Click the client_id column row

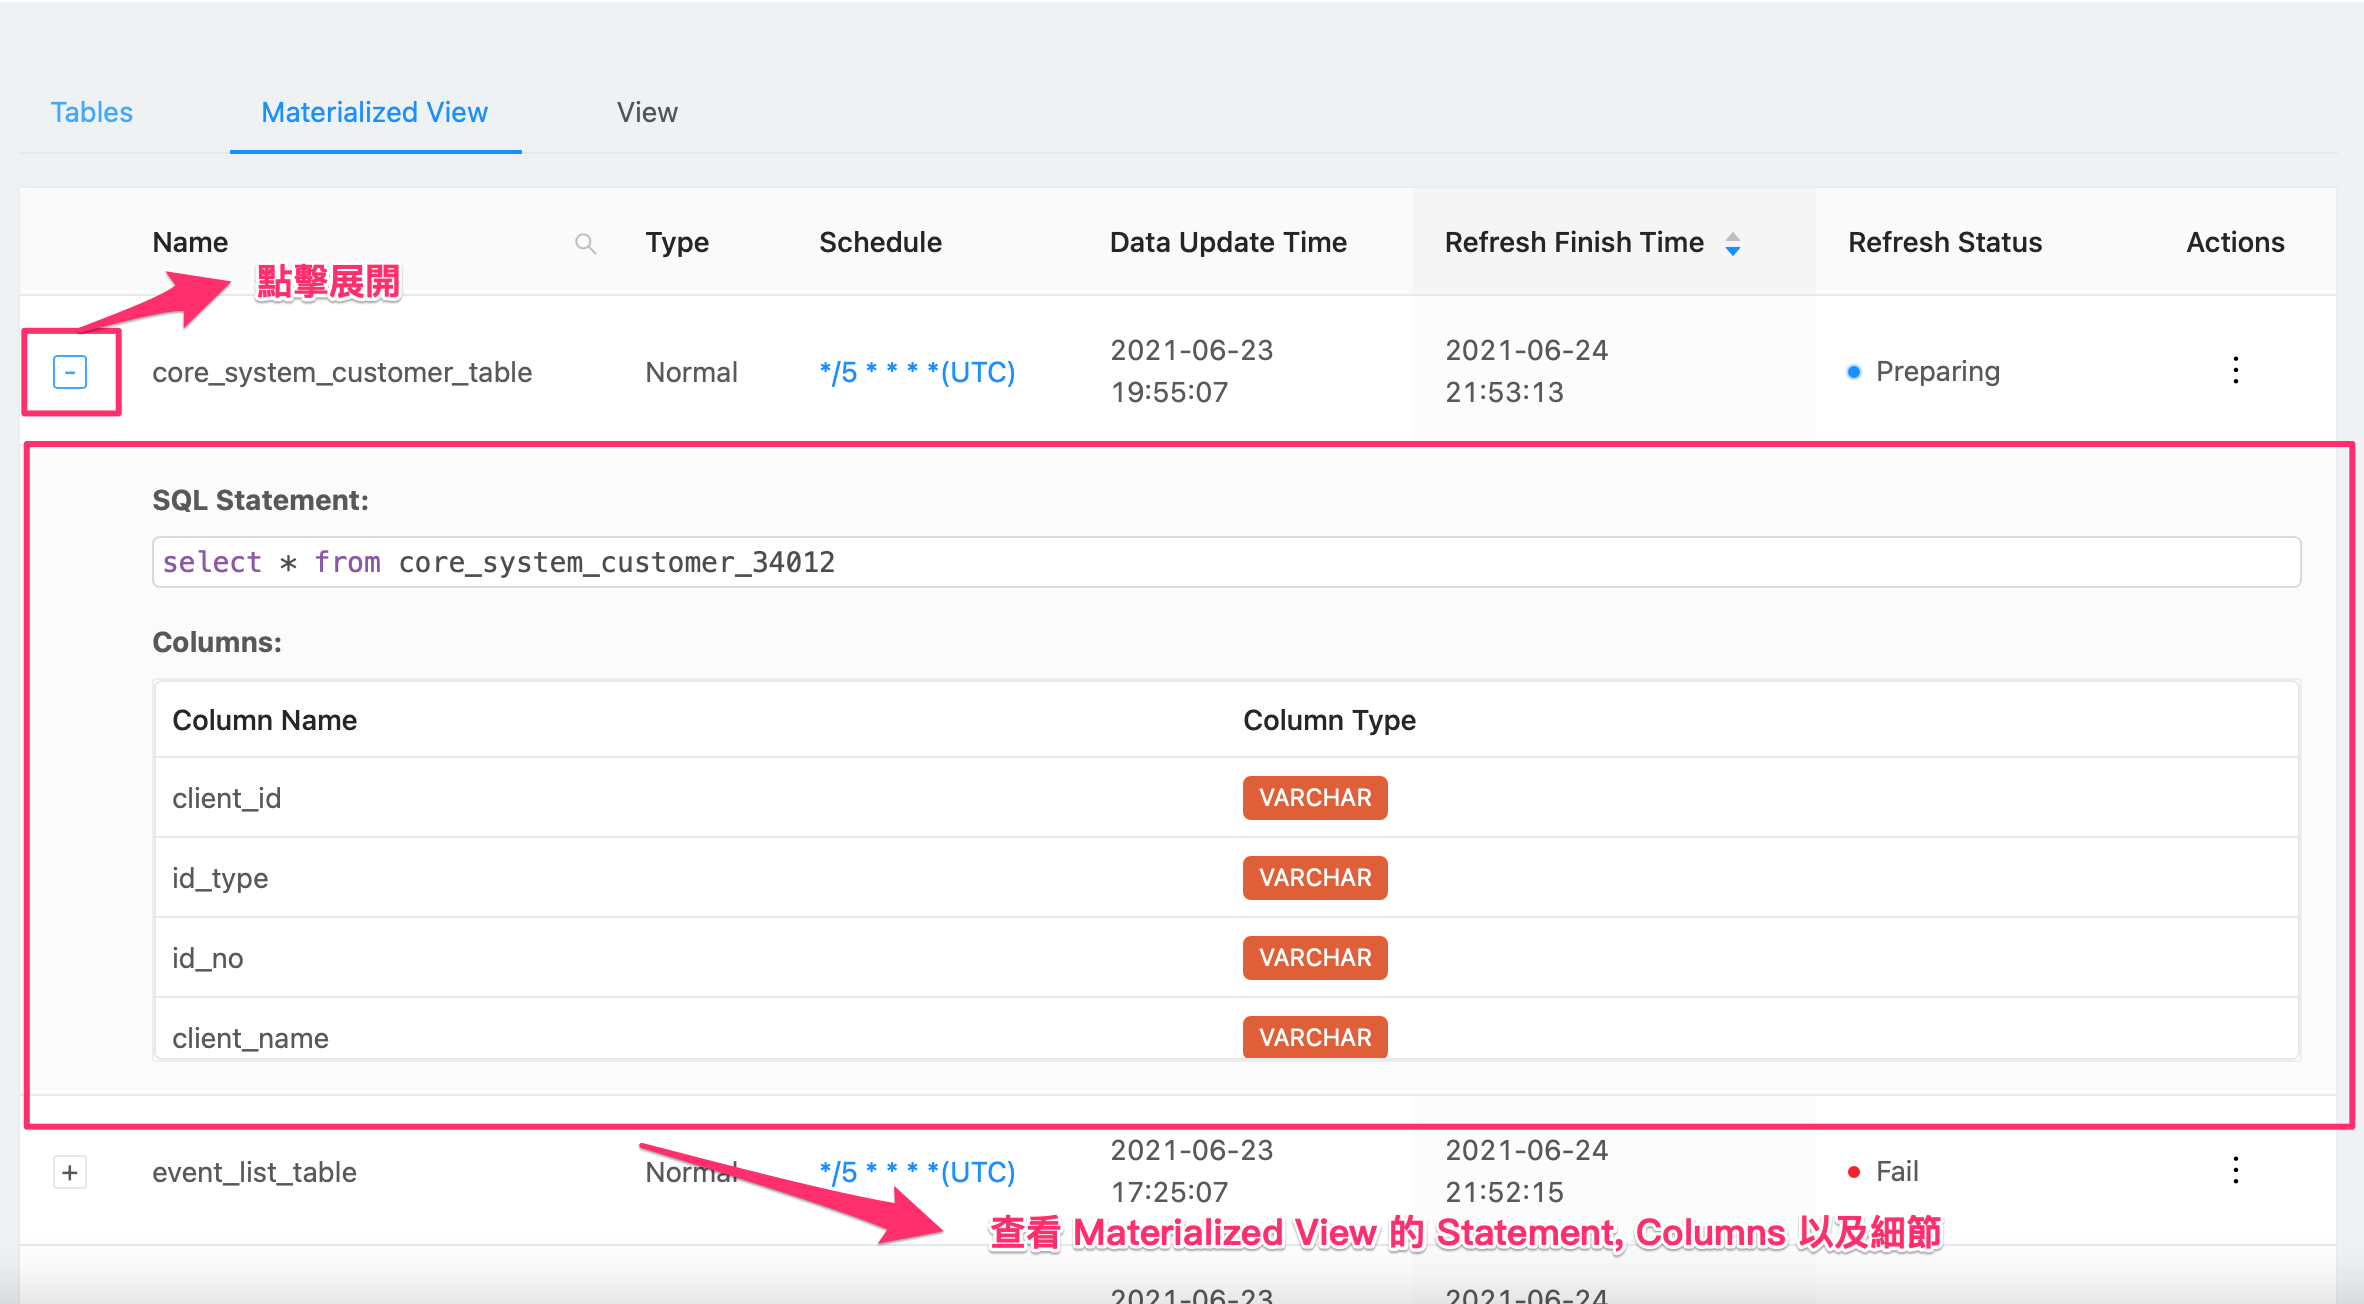pyautogui.click(x=1226, y=798)
